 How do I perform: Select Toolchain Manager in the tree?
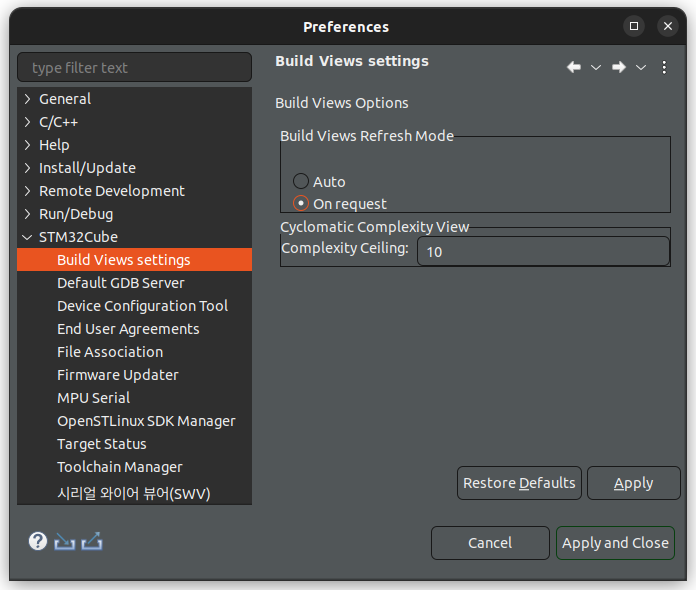120,467
